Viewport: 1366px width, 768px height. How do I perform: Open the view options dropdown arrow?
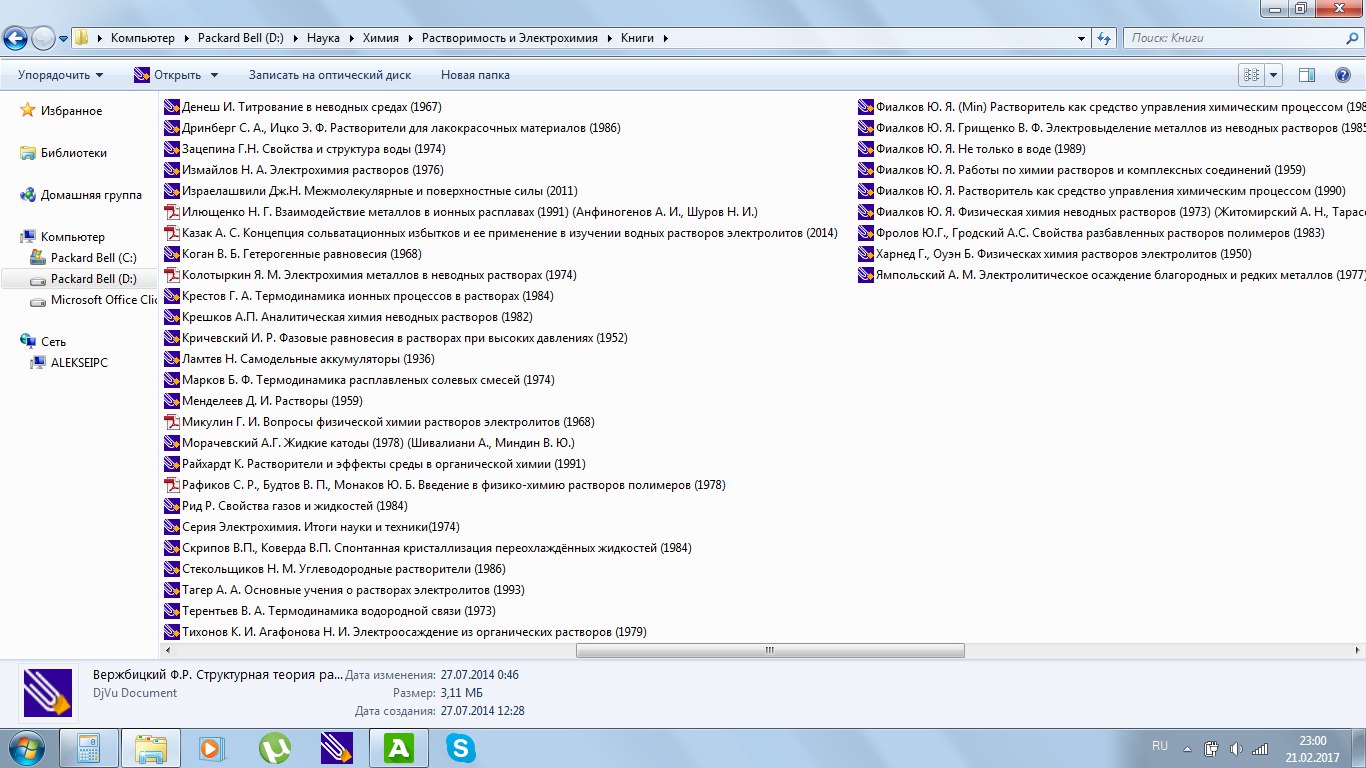coord(1274,75)
